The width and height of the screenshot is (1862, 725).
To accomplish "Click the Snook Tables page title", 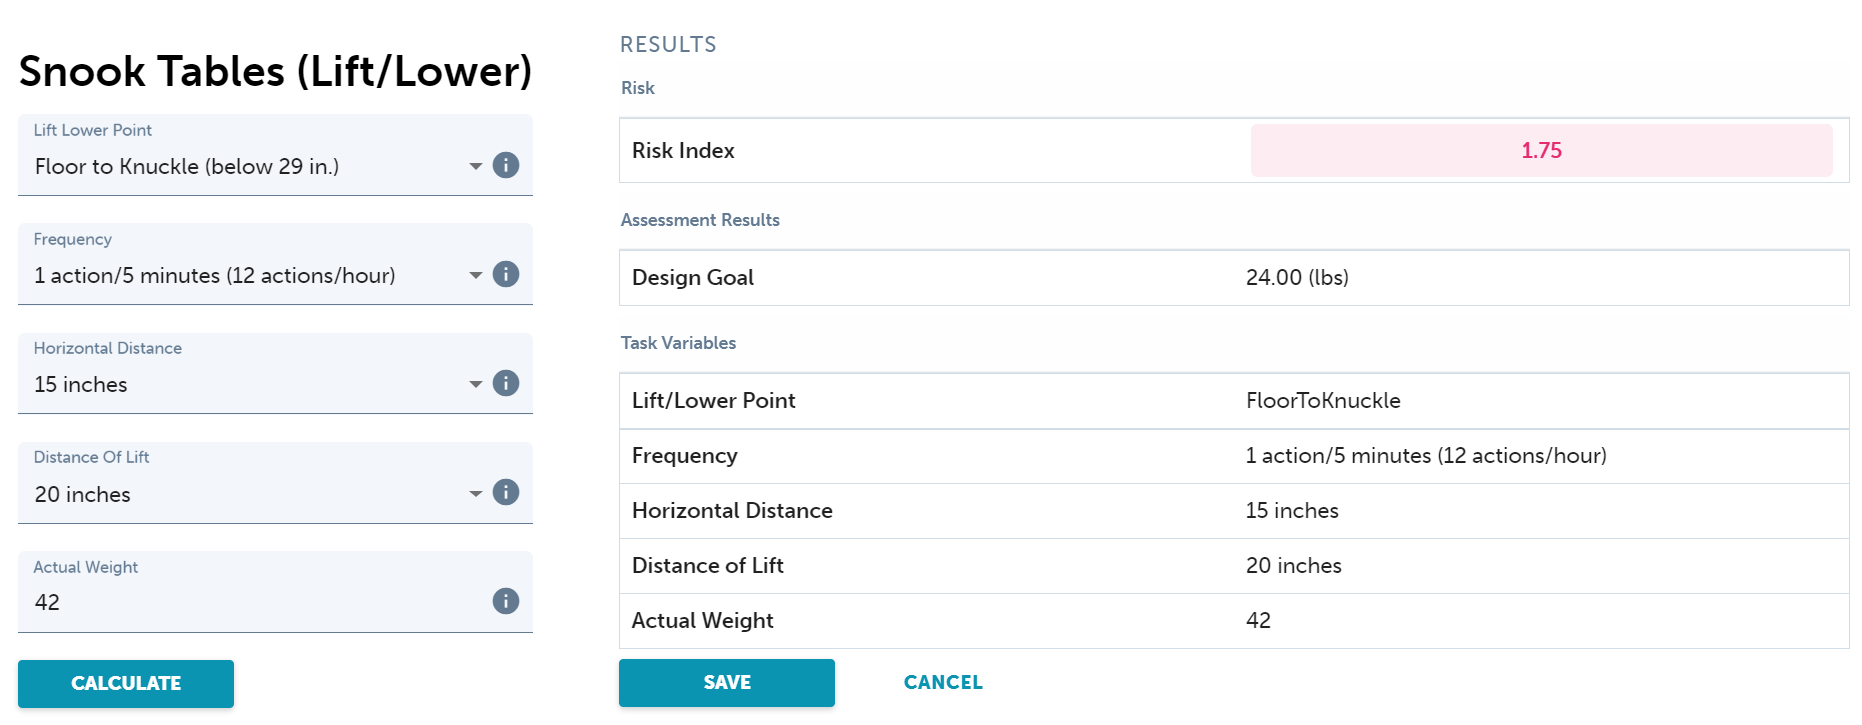I will tap(277, 71).
